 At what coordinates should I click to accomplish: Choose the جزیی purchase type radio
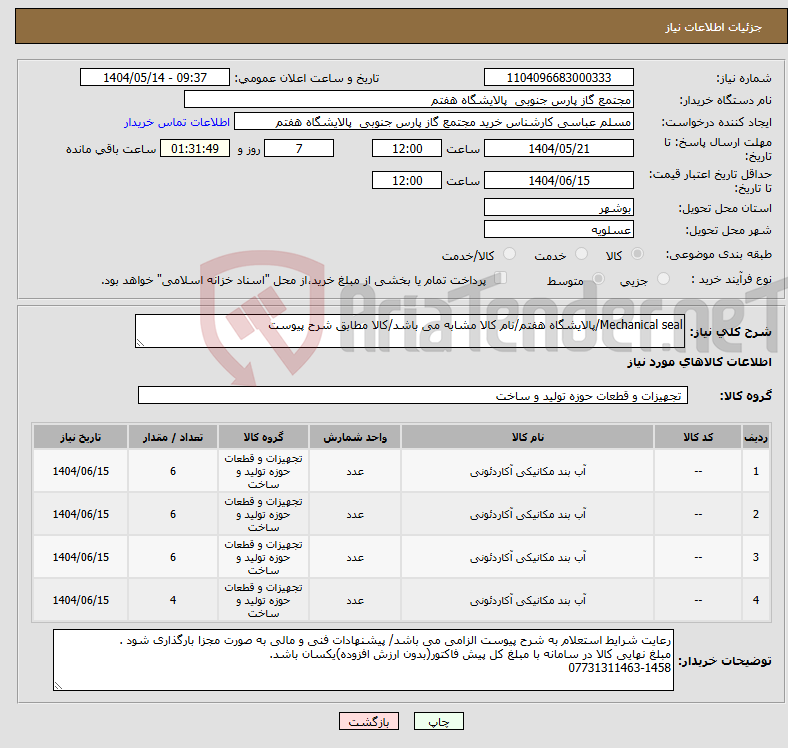663,278
